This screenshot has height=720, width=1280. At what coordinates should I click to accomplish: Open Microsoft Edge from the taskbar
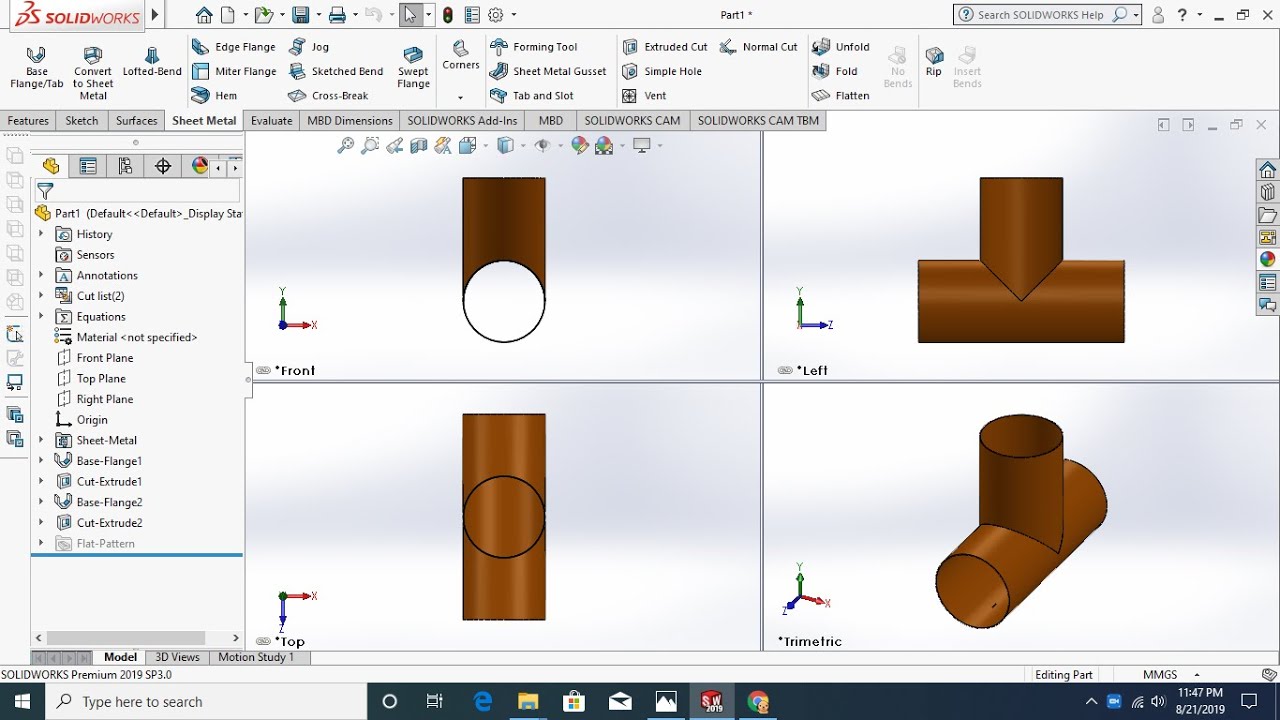click(x=483, y=702)
